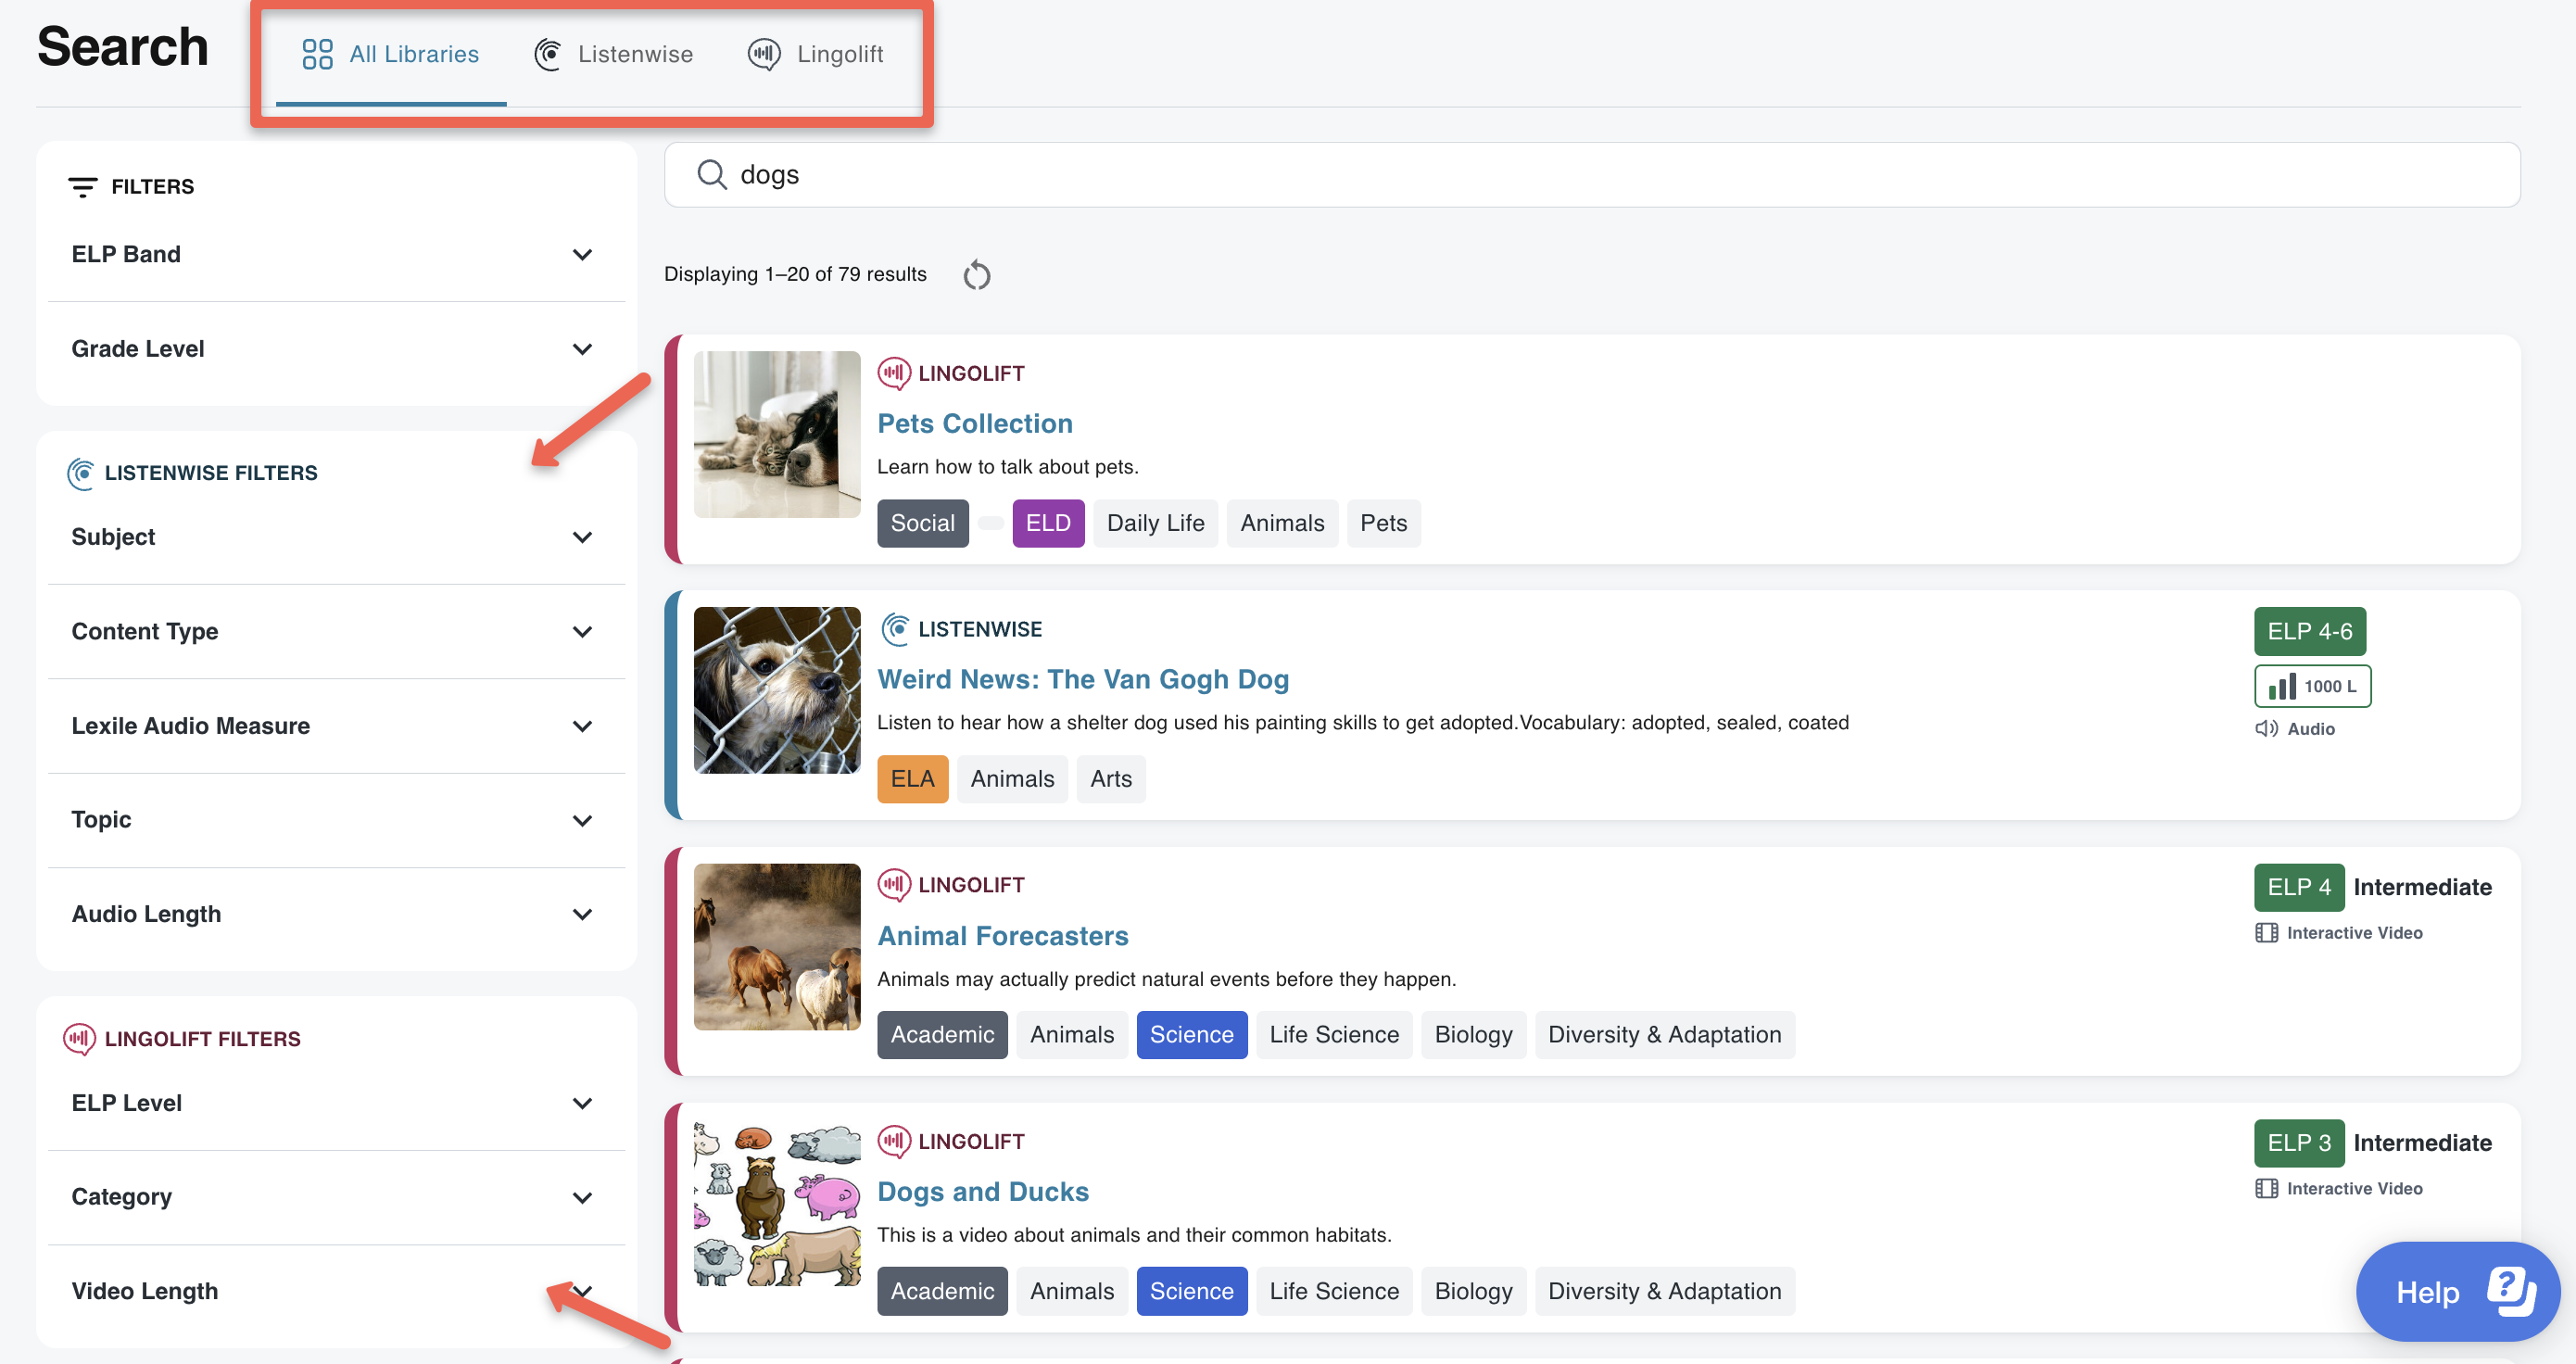This screenshot has height=1364, width=2576.
Task: Expand the Audio Length filter
Action: click(x=336, y=914)
